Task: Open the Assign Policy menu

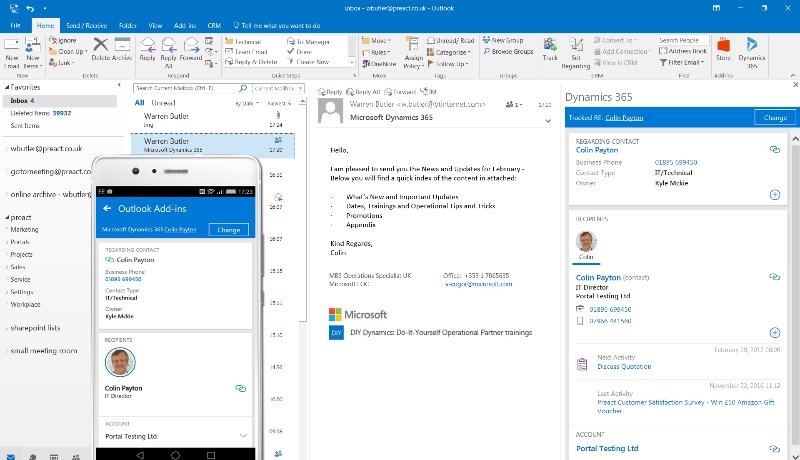Action: tap(413, 53)
